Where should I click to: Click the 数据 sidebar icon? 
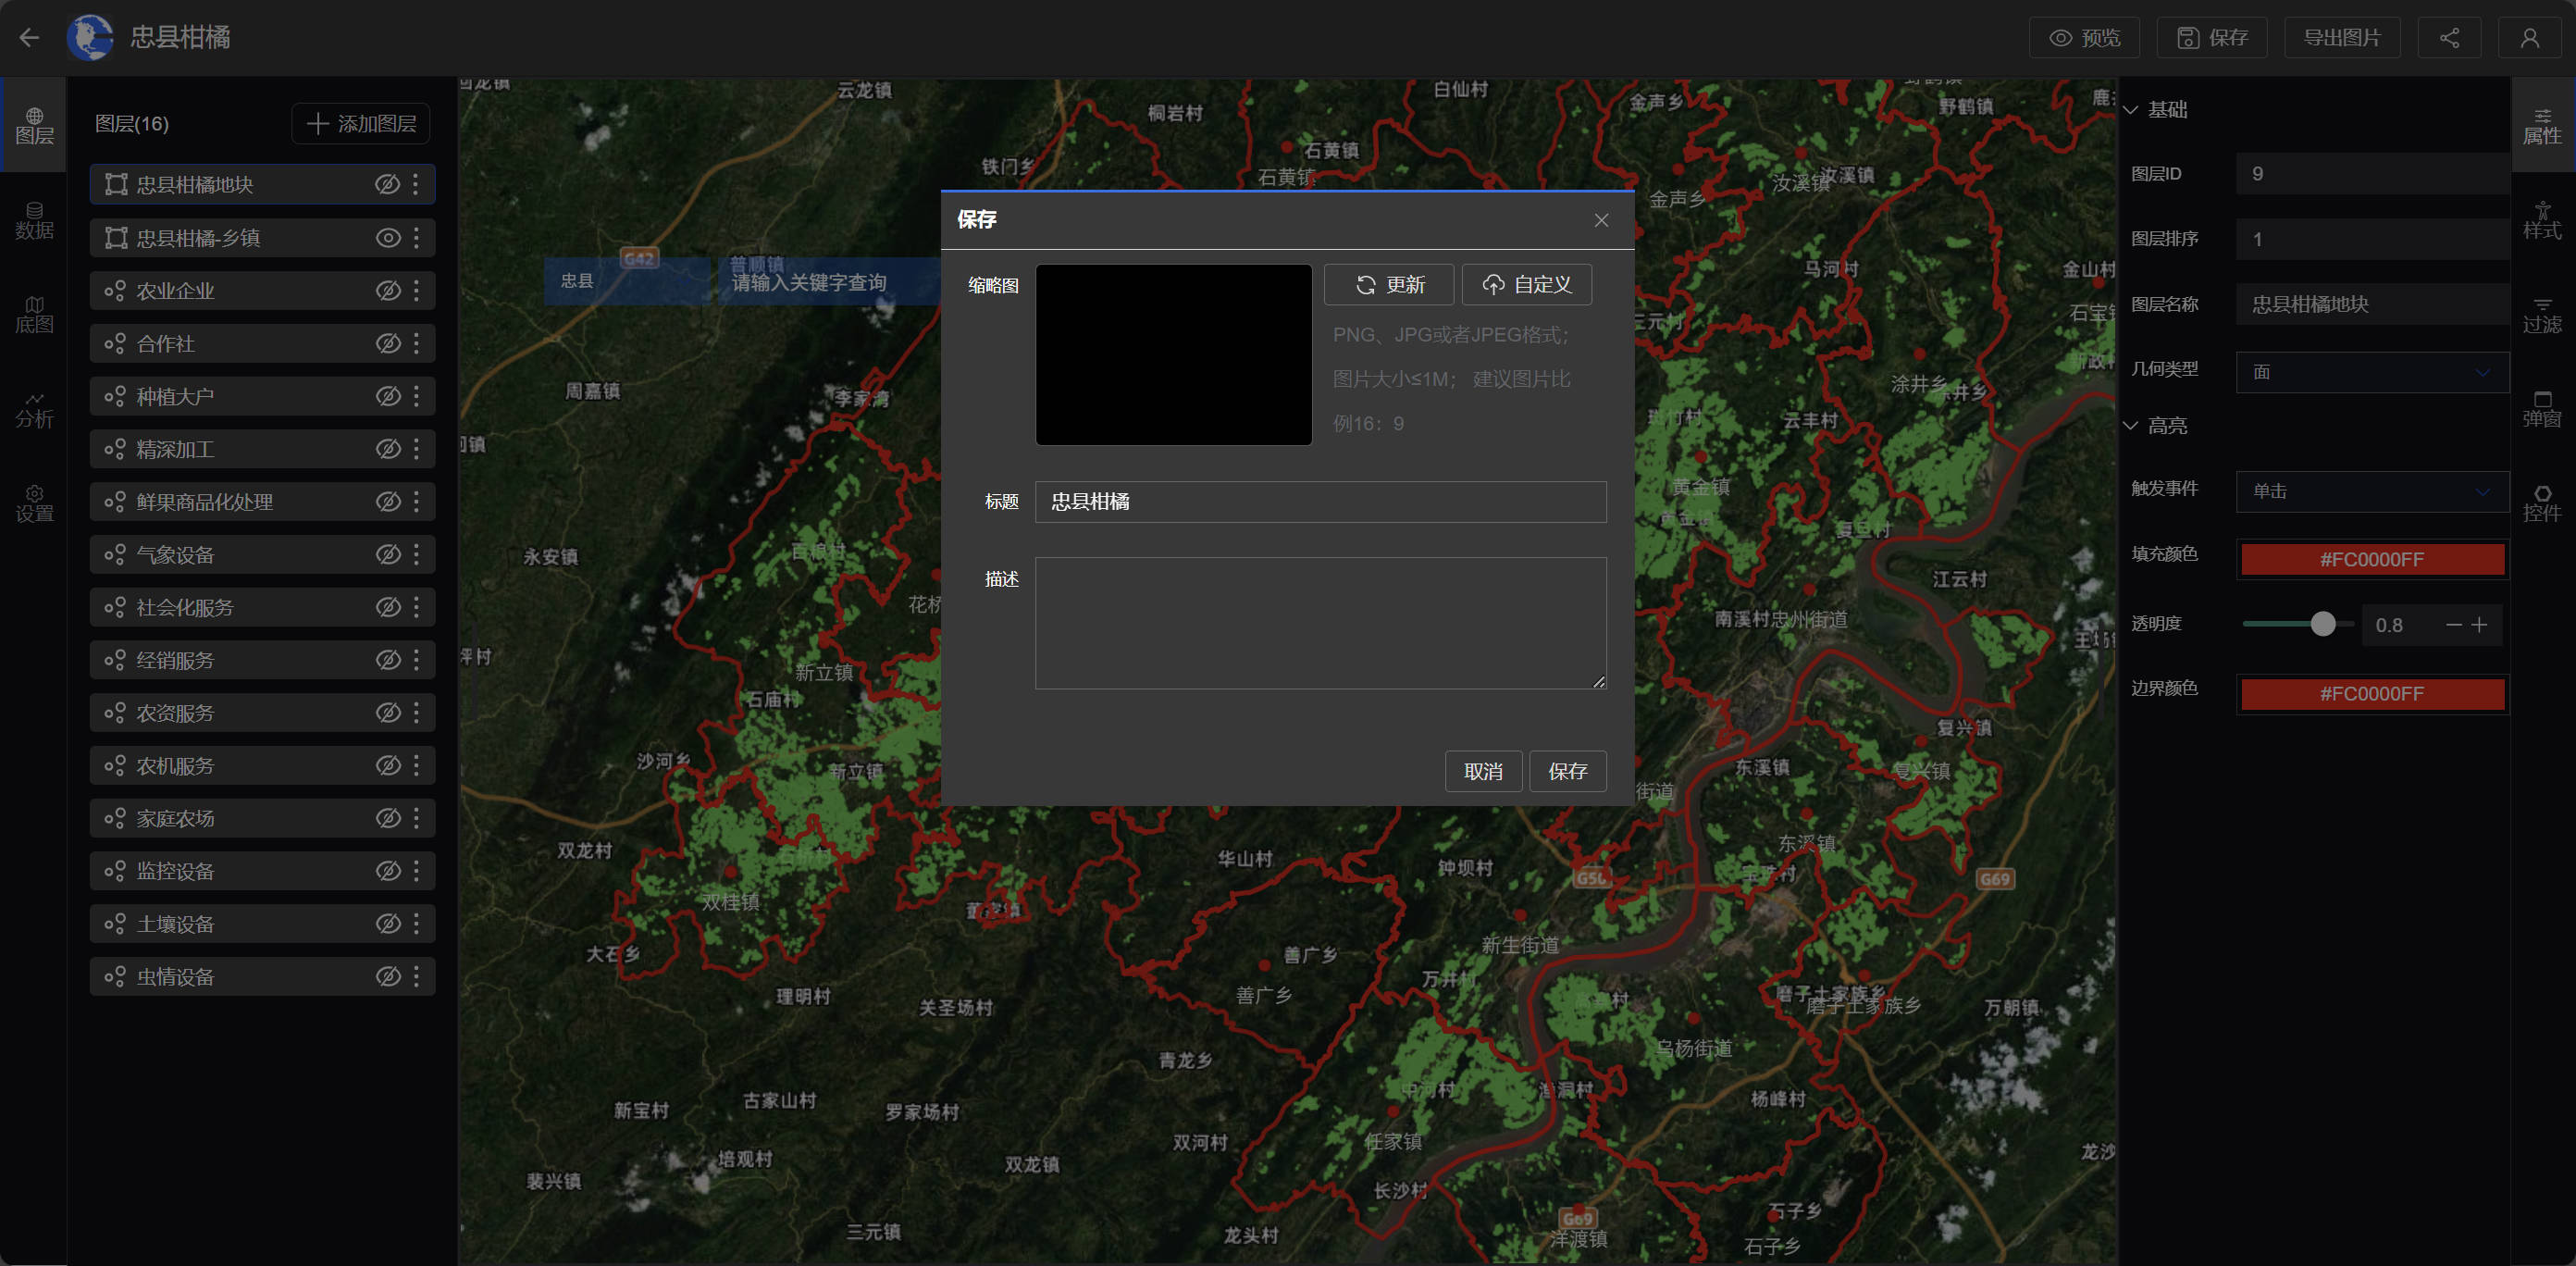(x=34, y=220)
